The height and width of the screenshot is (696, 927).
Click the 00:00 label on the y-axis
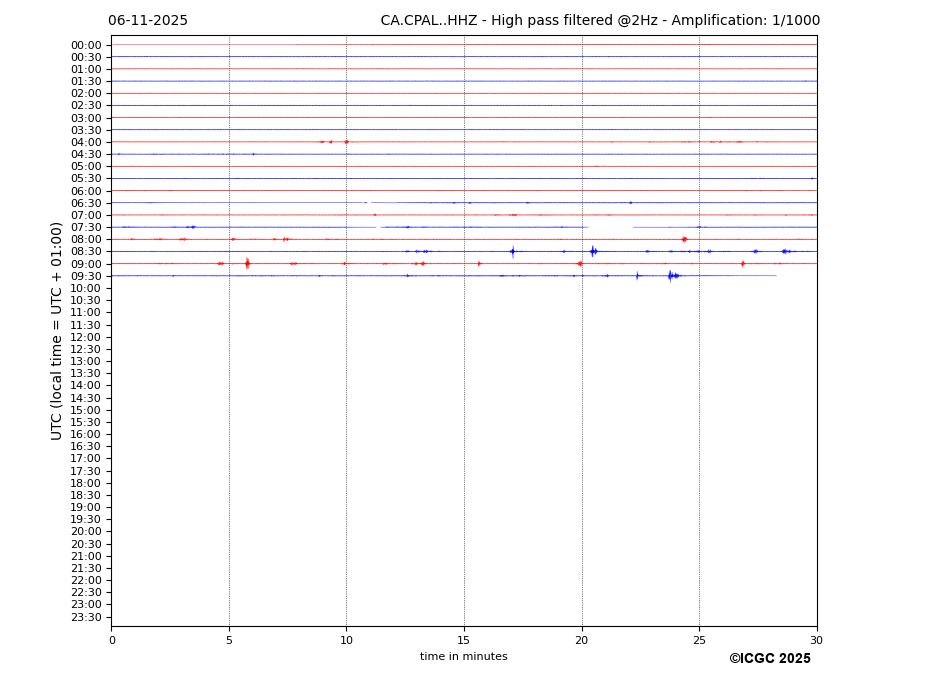[x=86, y=45]
